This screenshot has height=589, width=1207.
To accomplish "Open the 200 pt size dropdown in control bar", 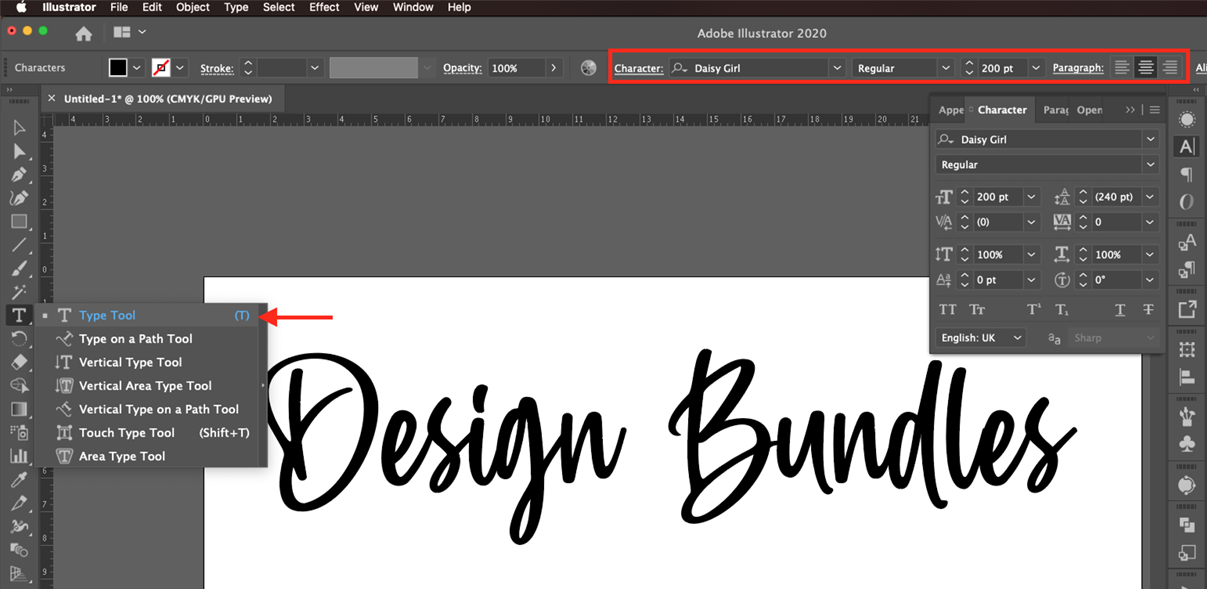I will coord(1035,68).
